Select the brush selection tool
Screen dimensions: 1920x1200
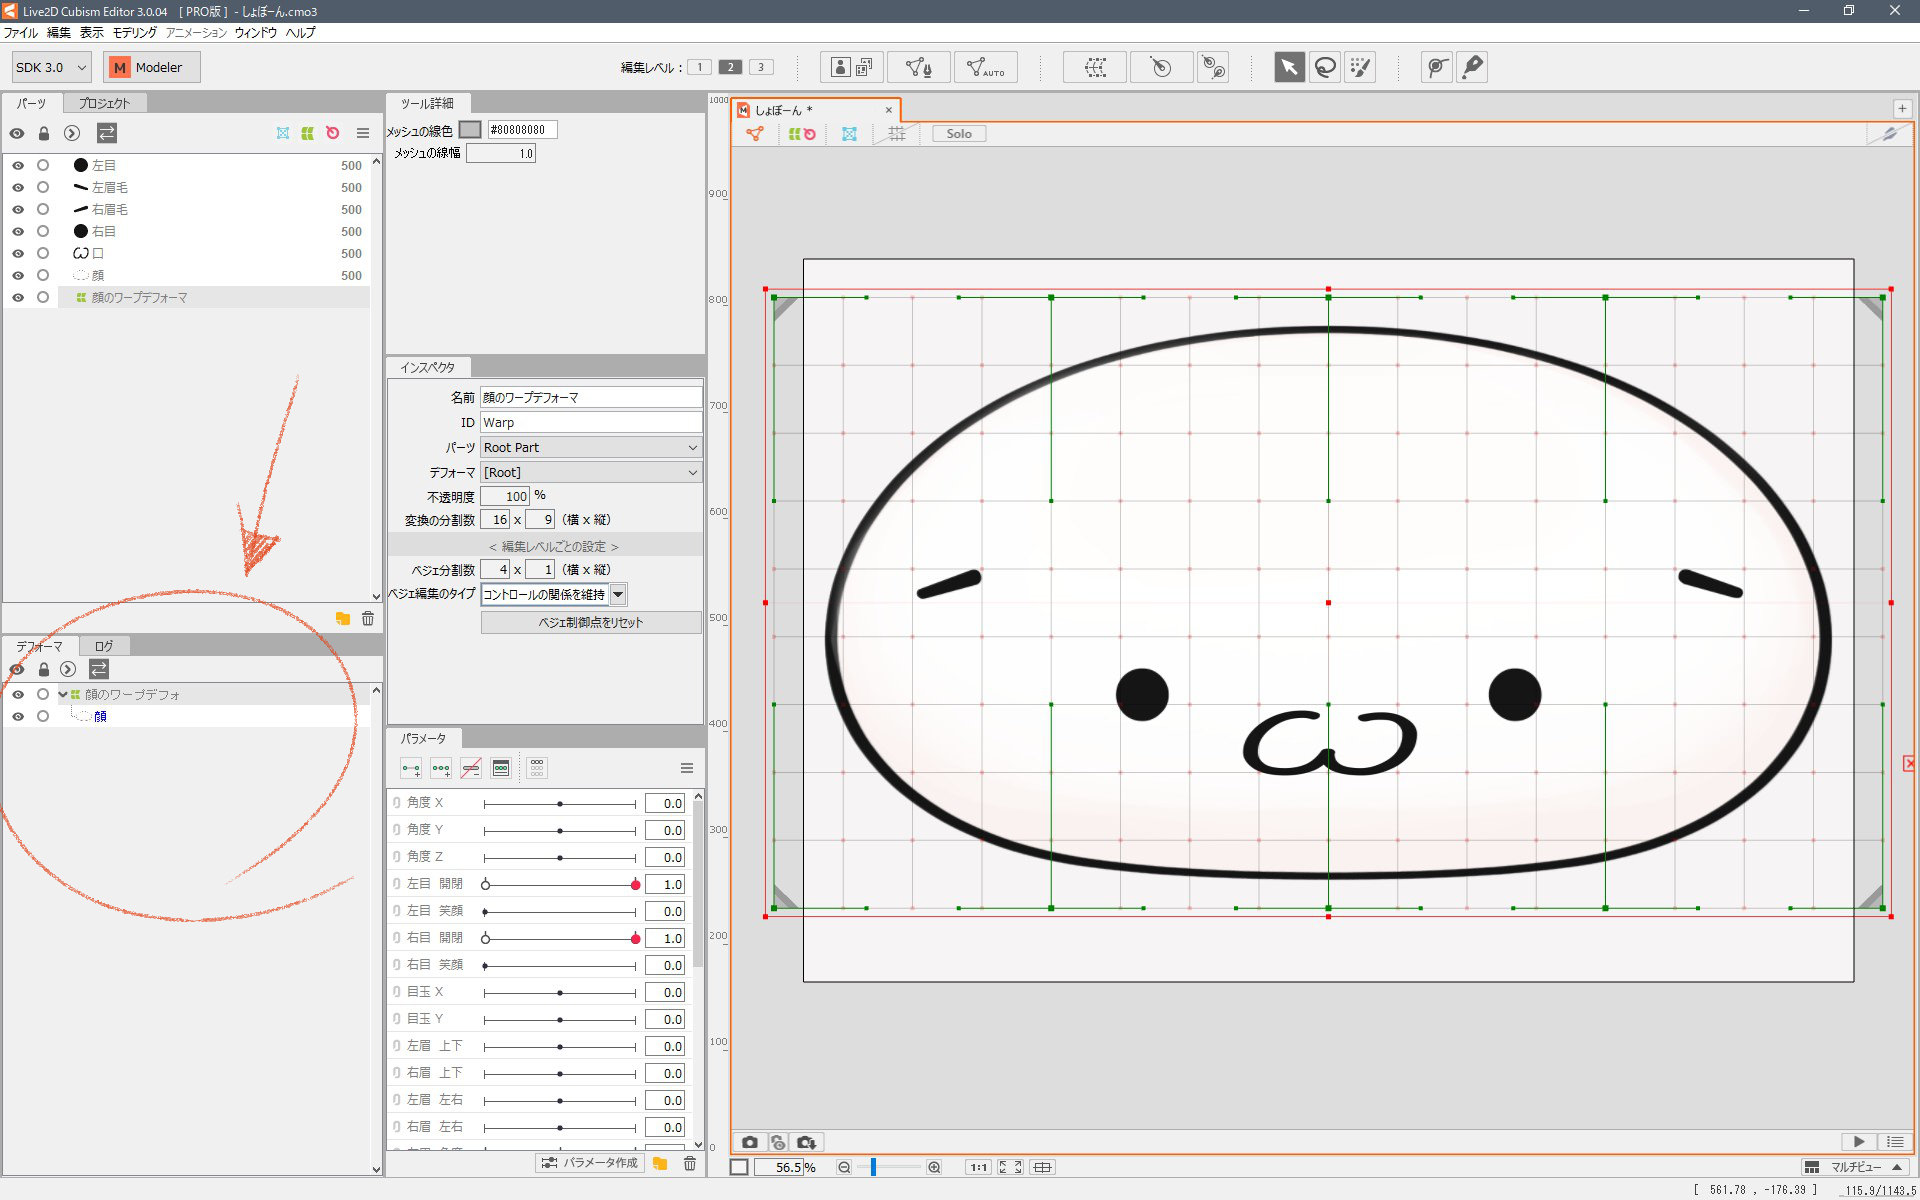coord(1360,67)
